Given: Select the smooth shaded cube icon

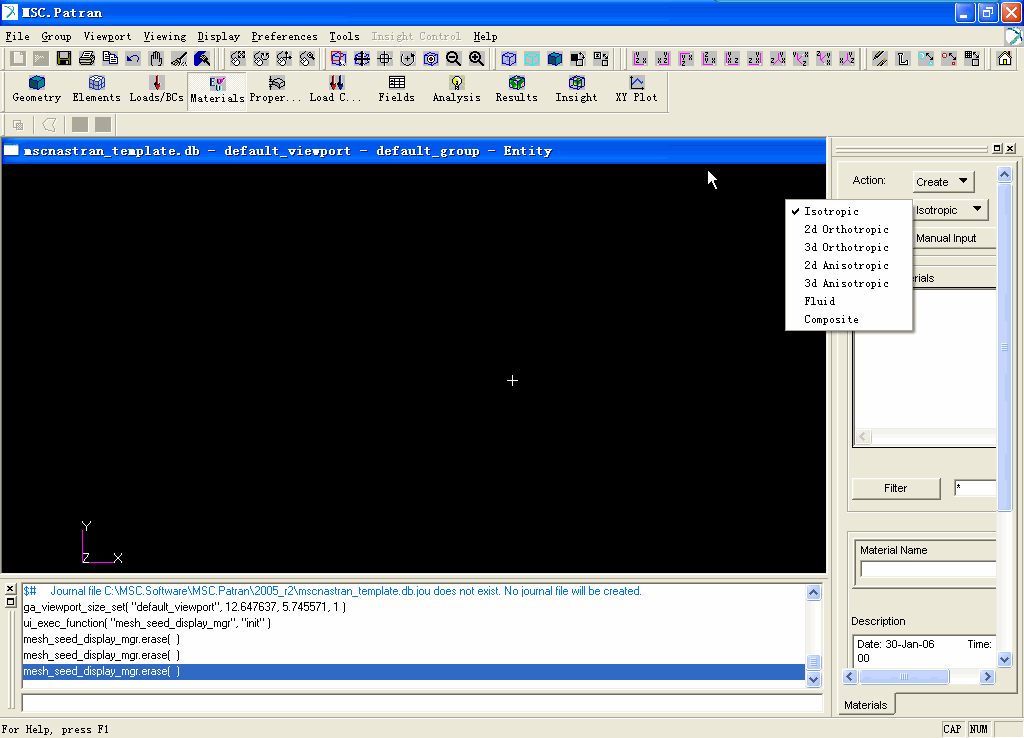Looking at the screenshot, I should coord(555,59).
